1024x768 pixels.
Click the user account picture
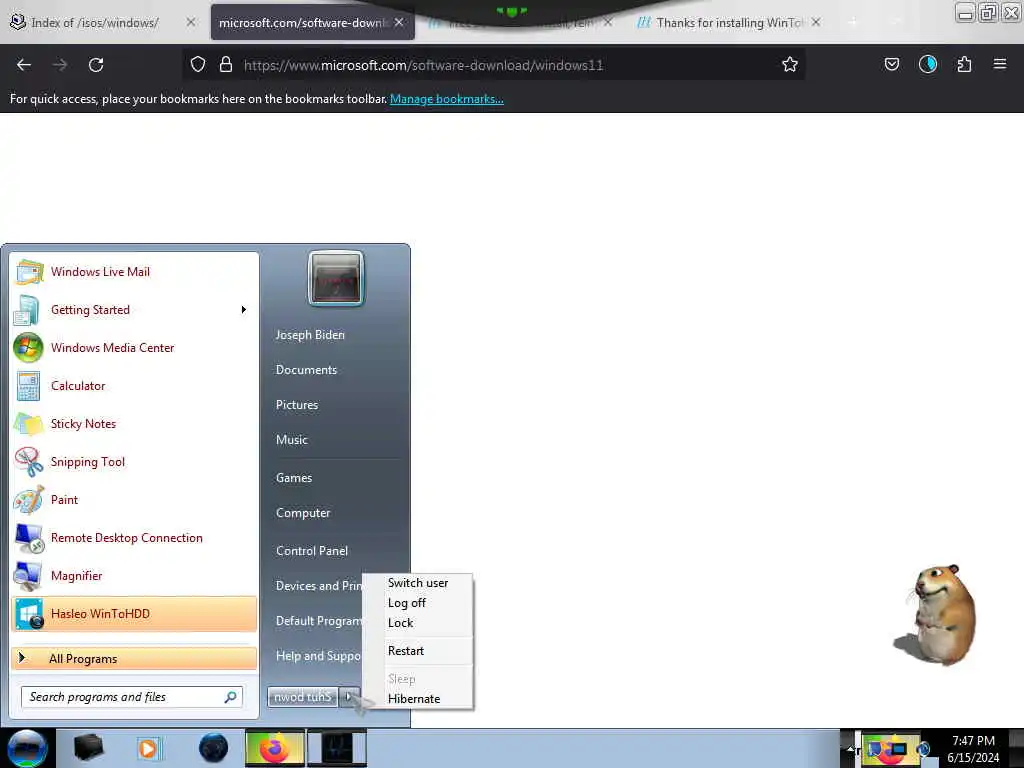click(336, 278)
